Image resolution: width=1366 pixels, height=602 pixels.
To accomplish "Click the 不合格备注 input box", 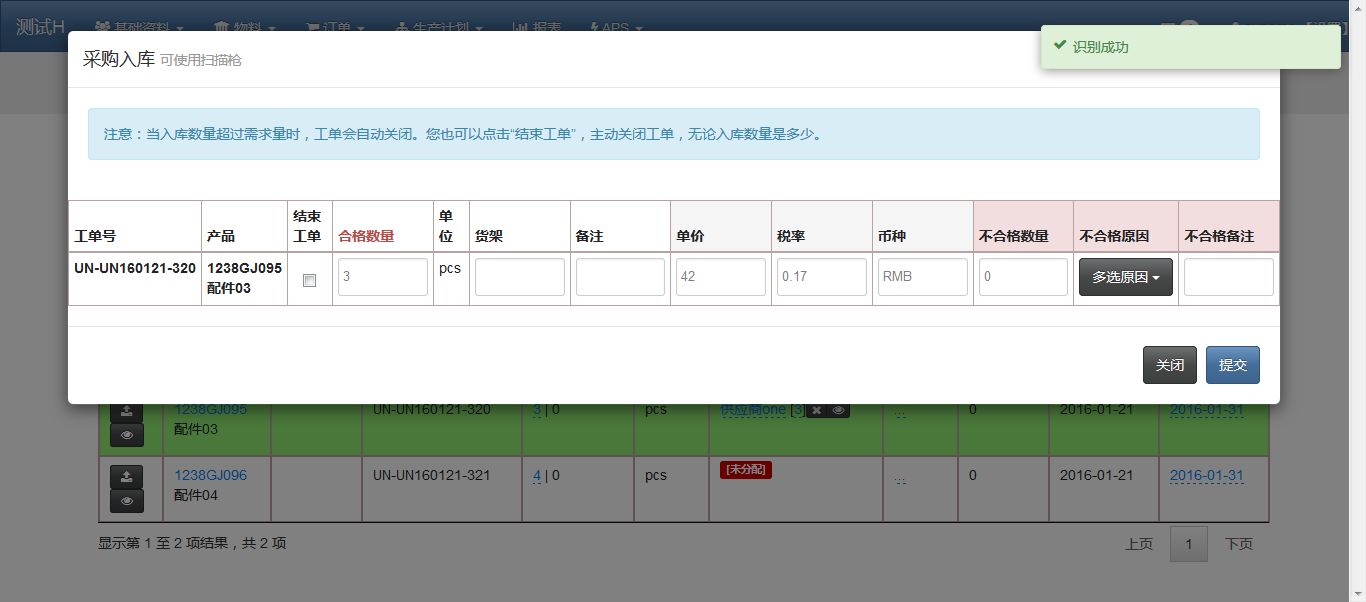I will (1228, 277).
